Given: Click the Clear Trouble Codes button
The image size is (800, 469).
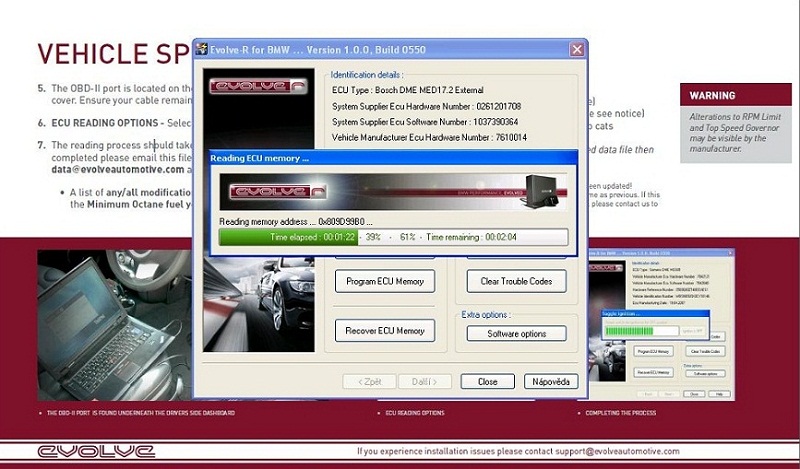Looking at the screenshot, I should [516, 281].
